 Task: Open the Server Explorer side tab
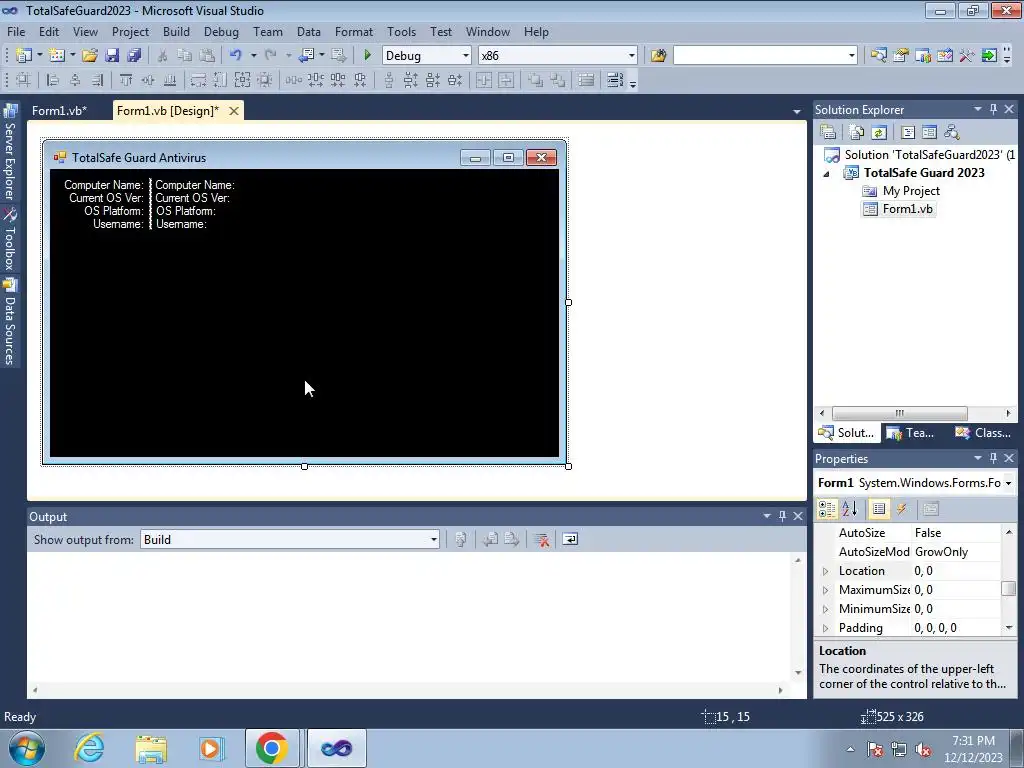tap(10, 152)
